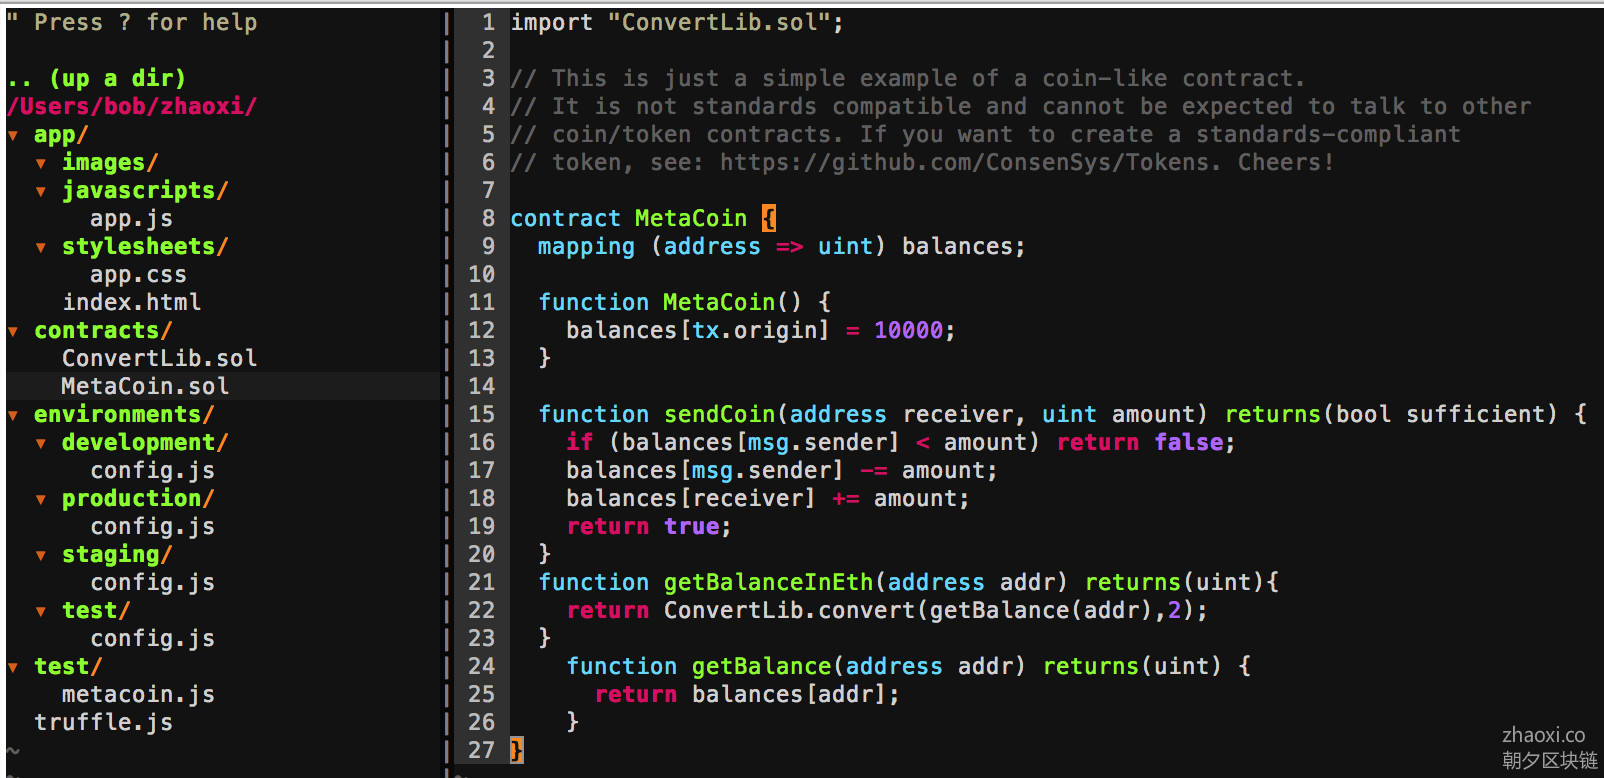The width and height of the screenshot is (1604, 778).
Task: Collapse the stylesheets/ folder arrow
Action: click(x=41, y=247)
